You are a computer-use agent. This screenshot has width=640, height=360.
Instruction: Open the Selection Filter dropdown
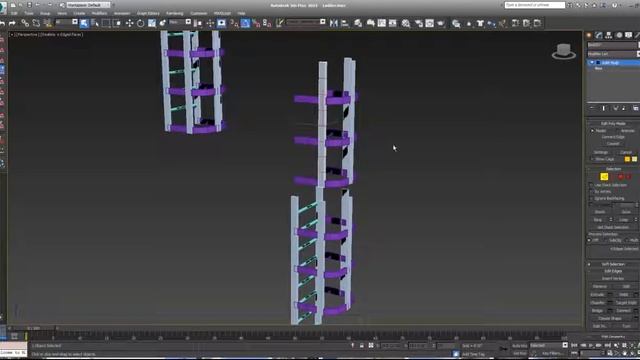67,22
